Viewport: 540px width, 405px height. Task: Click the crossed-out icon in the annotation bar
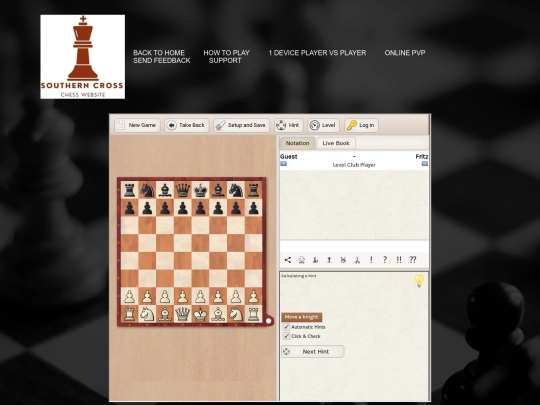click(x=343, y=260)
